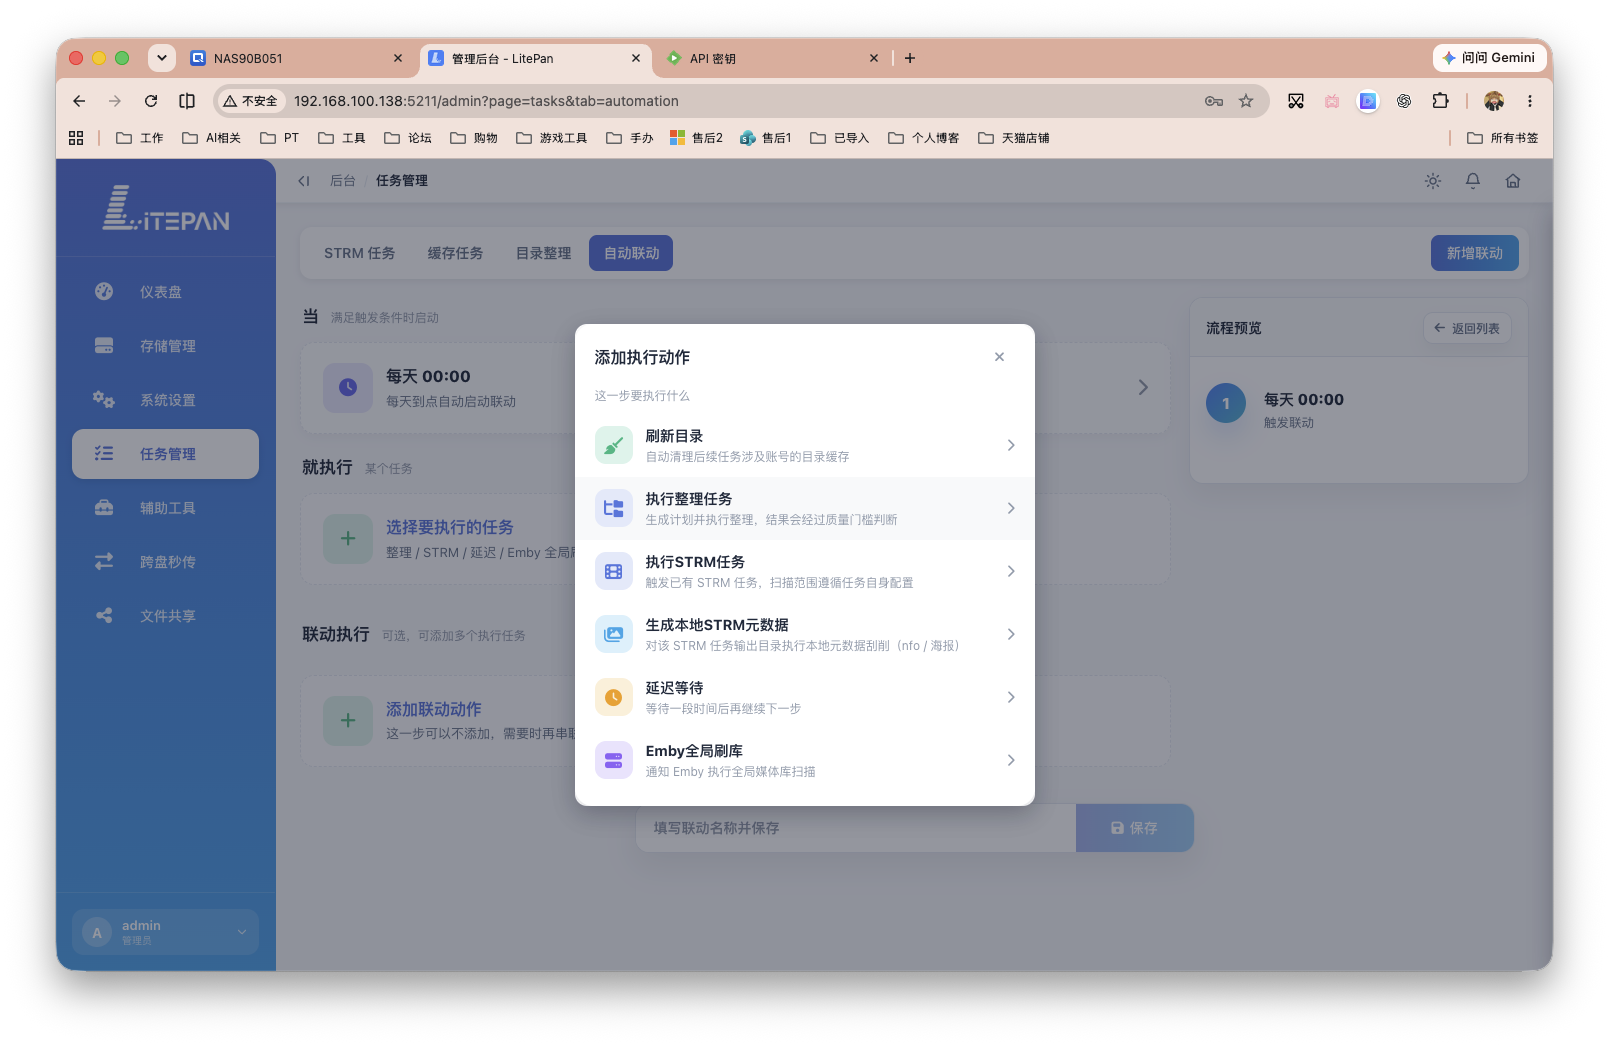Open a new browser tab
1609x1045 pixels.
point(910,59)
